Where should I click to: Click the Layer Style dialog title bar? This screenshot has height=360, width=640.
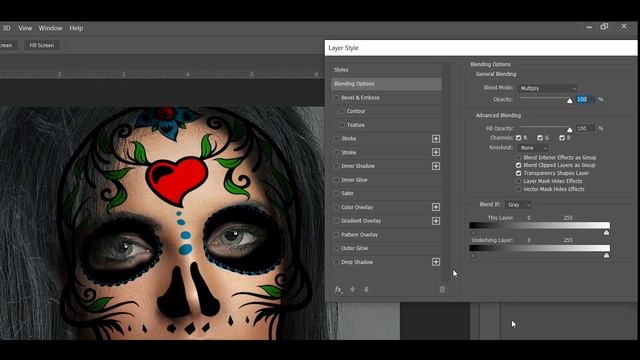481,48
